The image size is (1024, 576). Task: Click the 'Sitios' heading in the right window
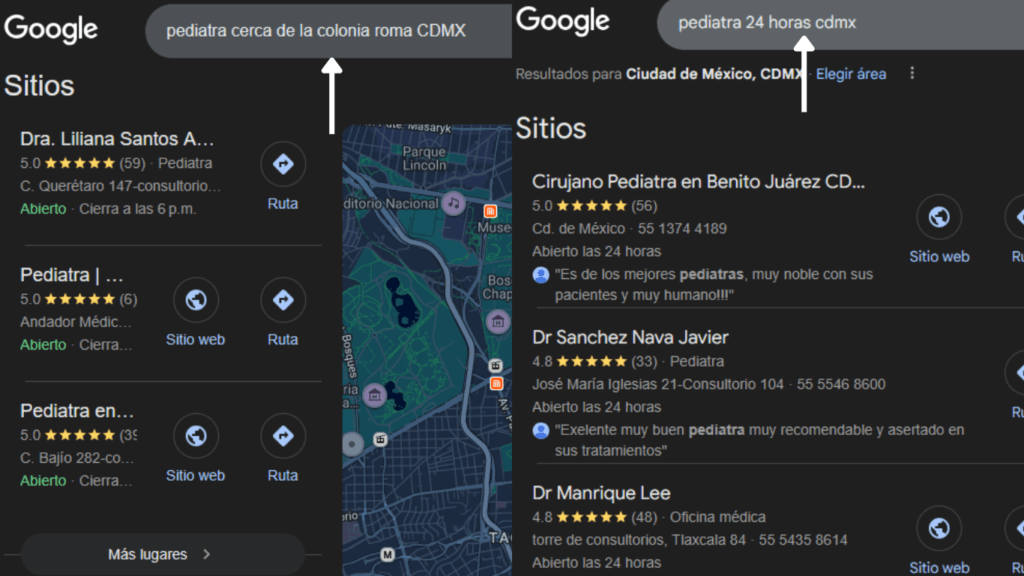pyautogui.click(x=551, y=129)
